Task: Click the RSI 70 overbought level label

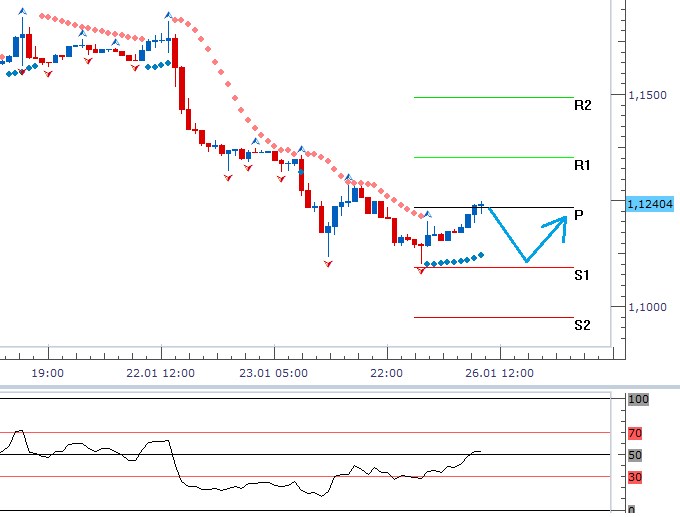Action: 634,434
